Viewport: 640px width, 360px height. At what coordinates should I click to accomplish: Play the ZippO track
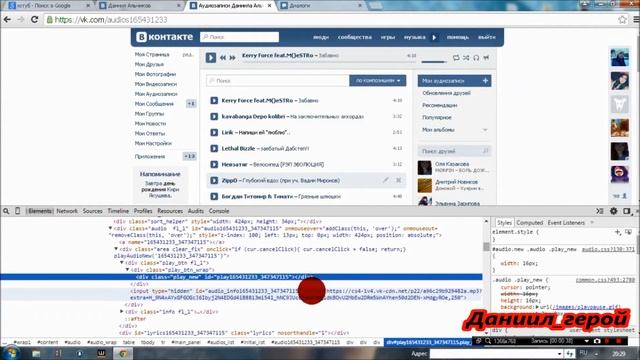click(214, 180)
